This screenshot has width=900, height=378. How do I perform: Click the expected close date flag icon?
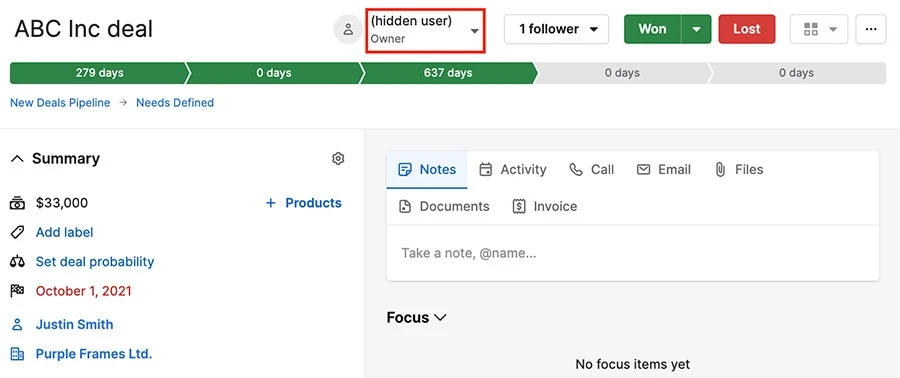coord(17,291)
